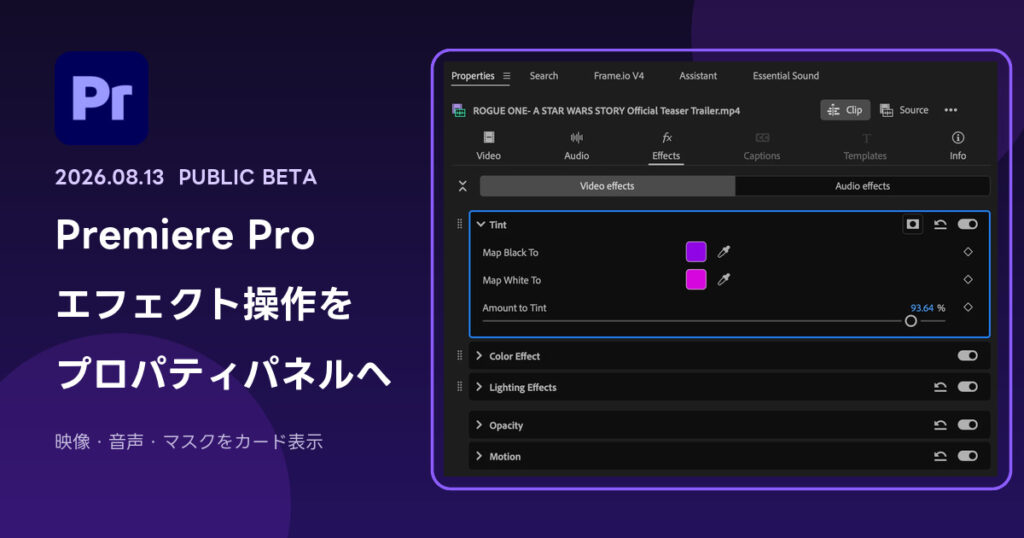This screenshot has height=538, width=1024.
Task: Pick Map White To color with eyedropper
Action: (x=724, y=279)
